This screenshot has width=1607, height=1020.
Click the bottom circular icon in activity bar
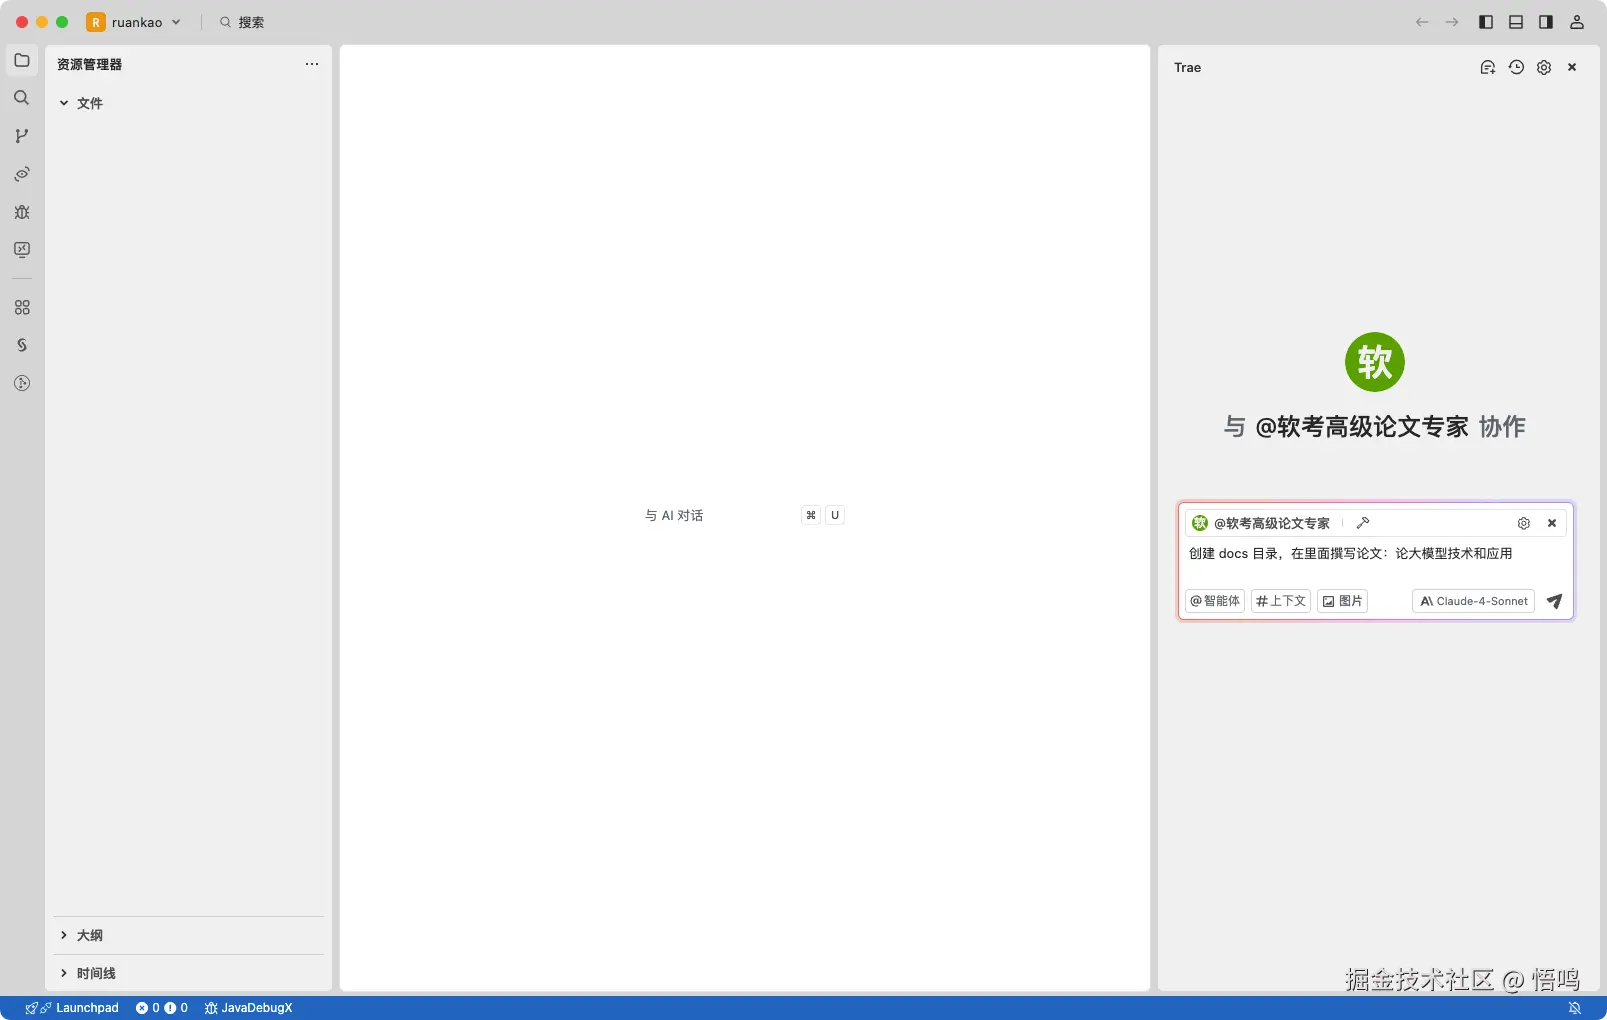click(x=22, y=383)
